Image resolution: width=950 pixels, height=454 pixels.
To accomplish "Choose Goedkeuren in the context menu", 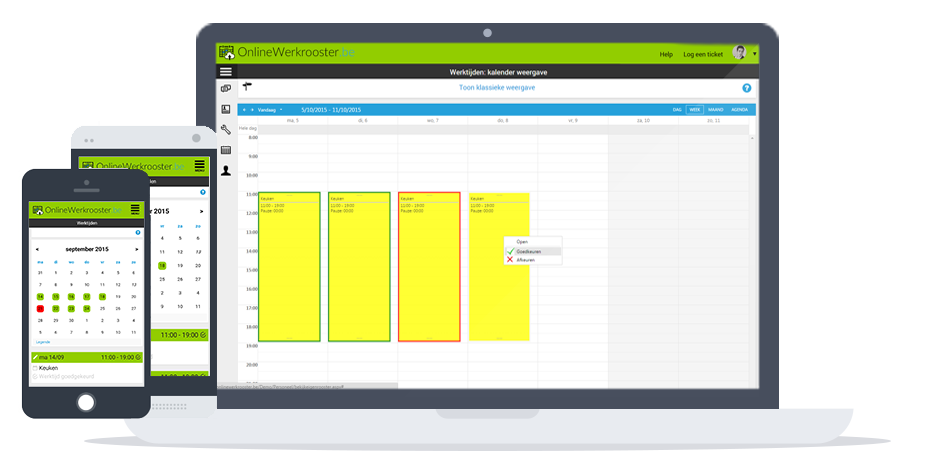I will click(x=530, y=251).
